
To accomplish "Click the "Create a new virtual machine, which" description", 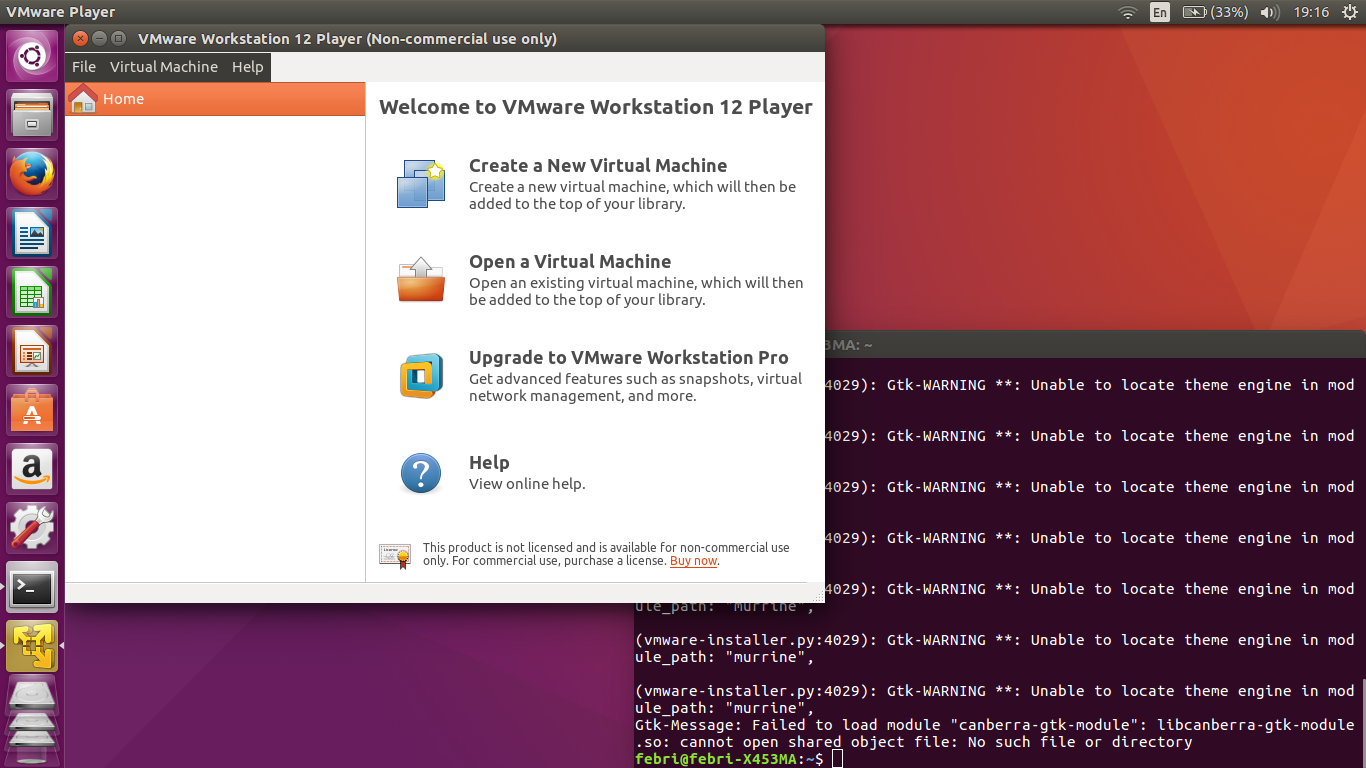I will (632, 196).
